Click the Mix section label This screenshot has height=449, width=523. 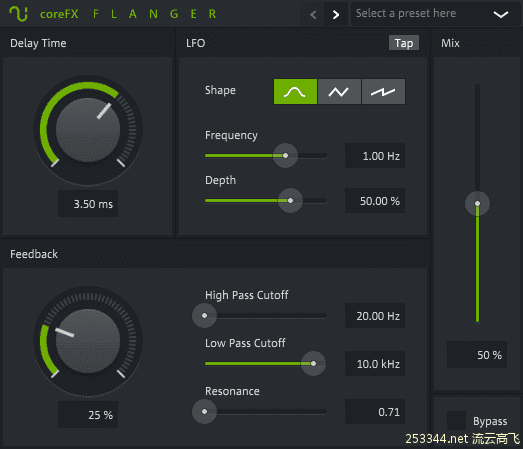[x=450, y=43]
